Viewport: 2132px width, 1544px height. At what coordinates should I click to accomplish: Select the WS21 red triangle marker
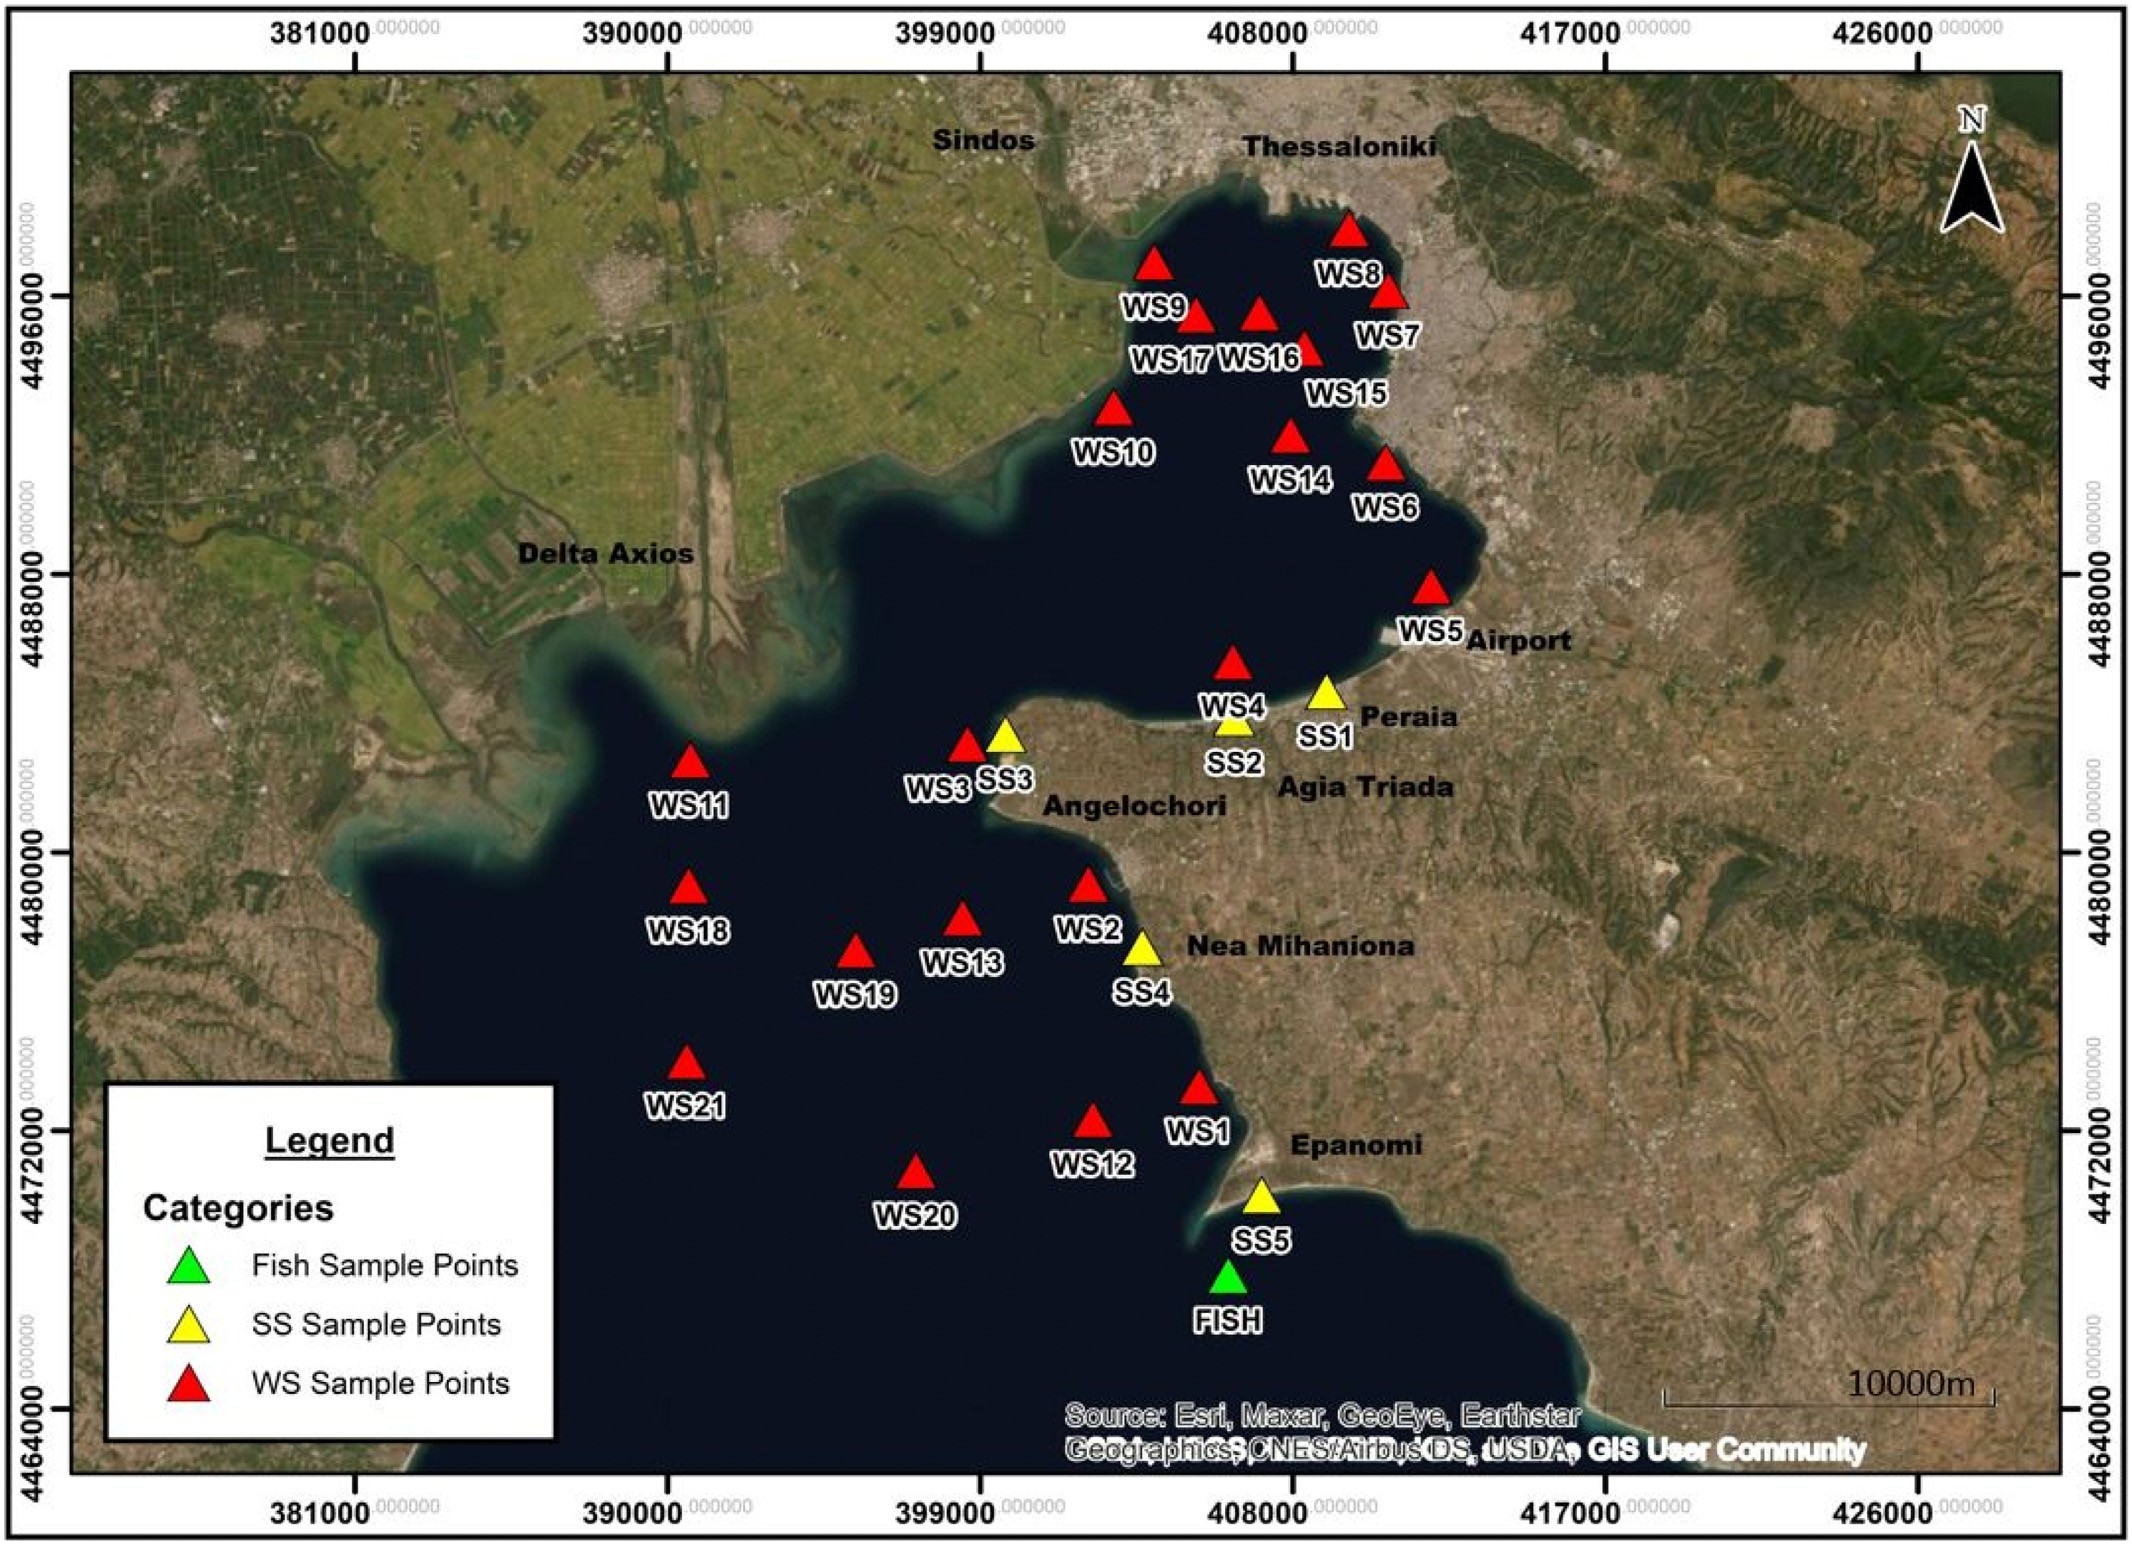pos(686,1064)
